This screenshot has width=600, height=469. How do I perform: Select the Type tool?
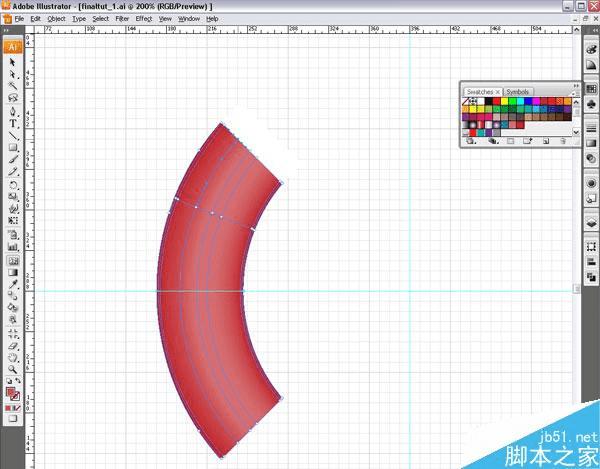pyautogui.click(x=13, y=124)
